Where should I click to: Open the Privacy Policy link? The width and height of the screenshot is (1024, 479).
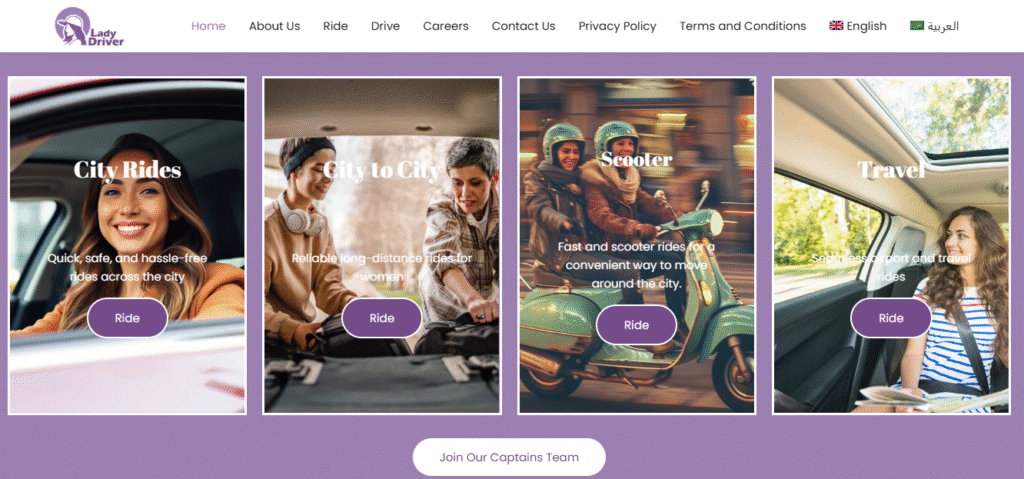click(617, 26)
